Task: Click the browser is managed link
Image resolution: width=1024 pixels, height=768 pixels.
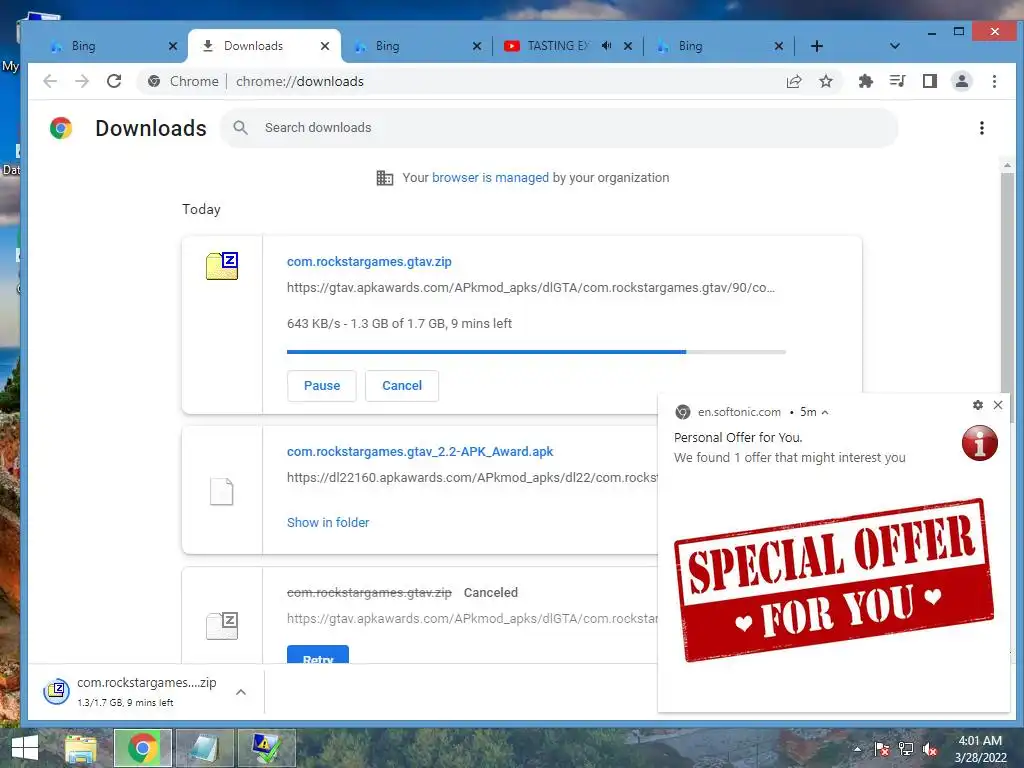Action: [x=490, y=178]
